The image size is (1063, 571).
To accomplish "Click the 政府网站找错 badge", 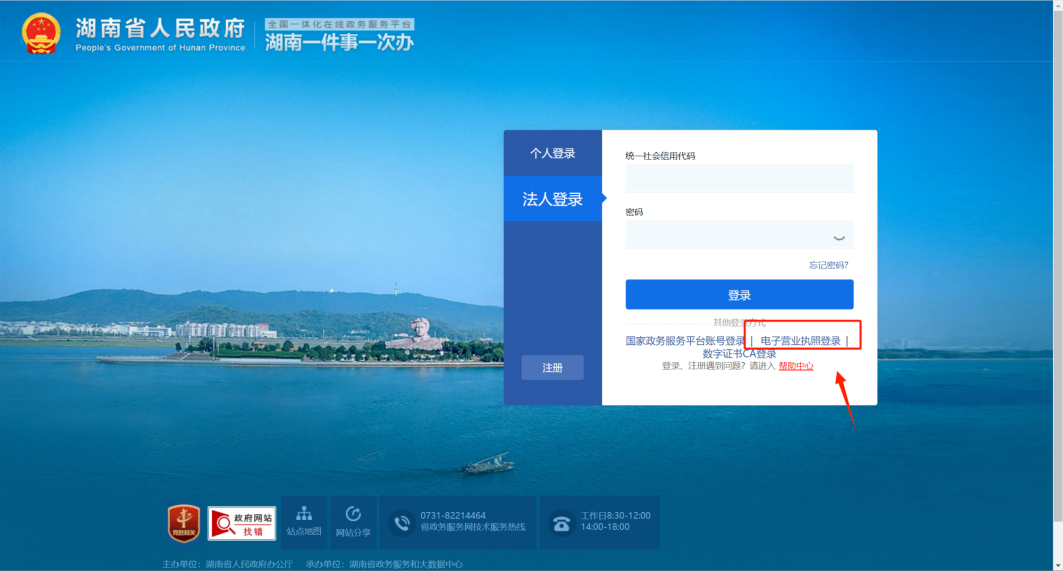I will pyautogui.click(x=242, y=523).
